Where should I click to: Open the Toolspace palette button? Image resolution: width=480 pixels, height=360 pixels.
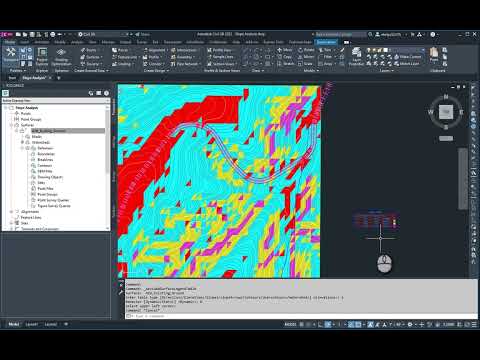(11, 55)
